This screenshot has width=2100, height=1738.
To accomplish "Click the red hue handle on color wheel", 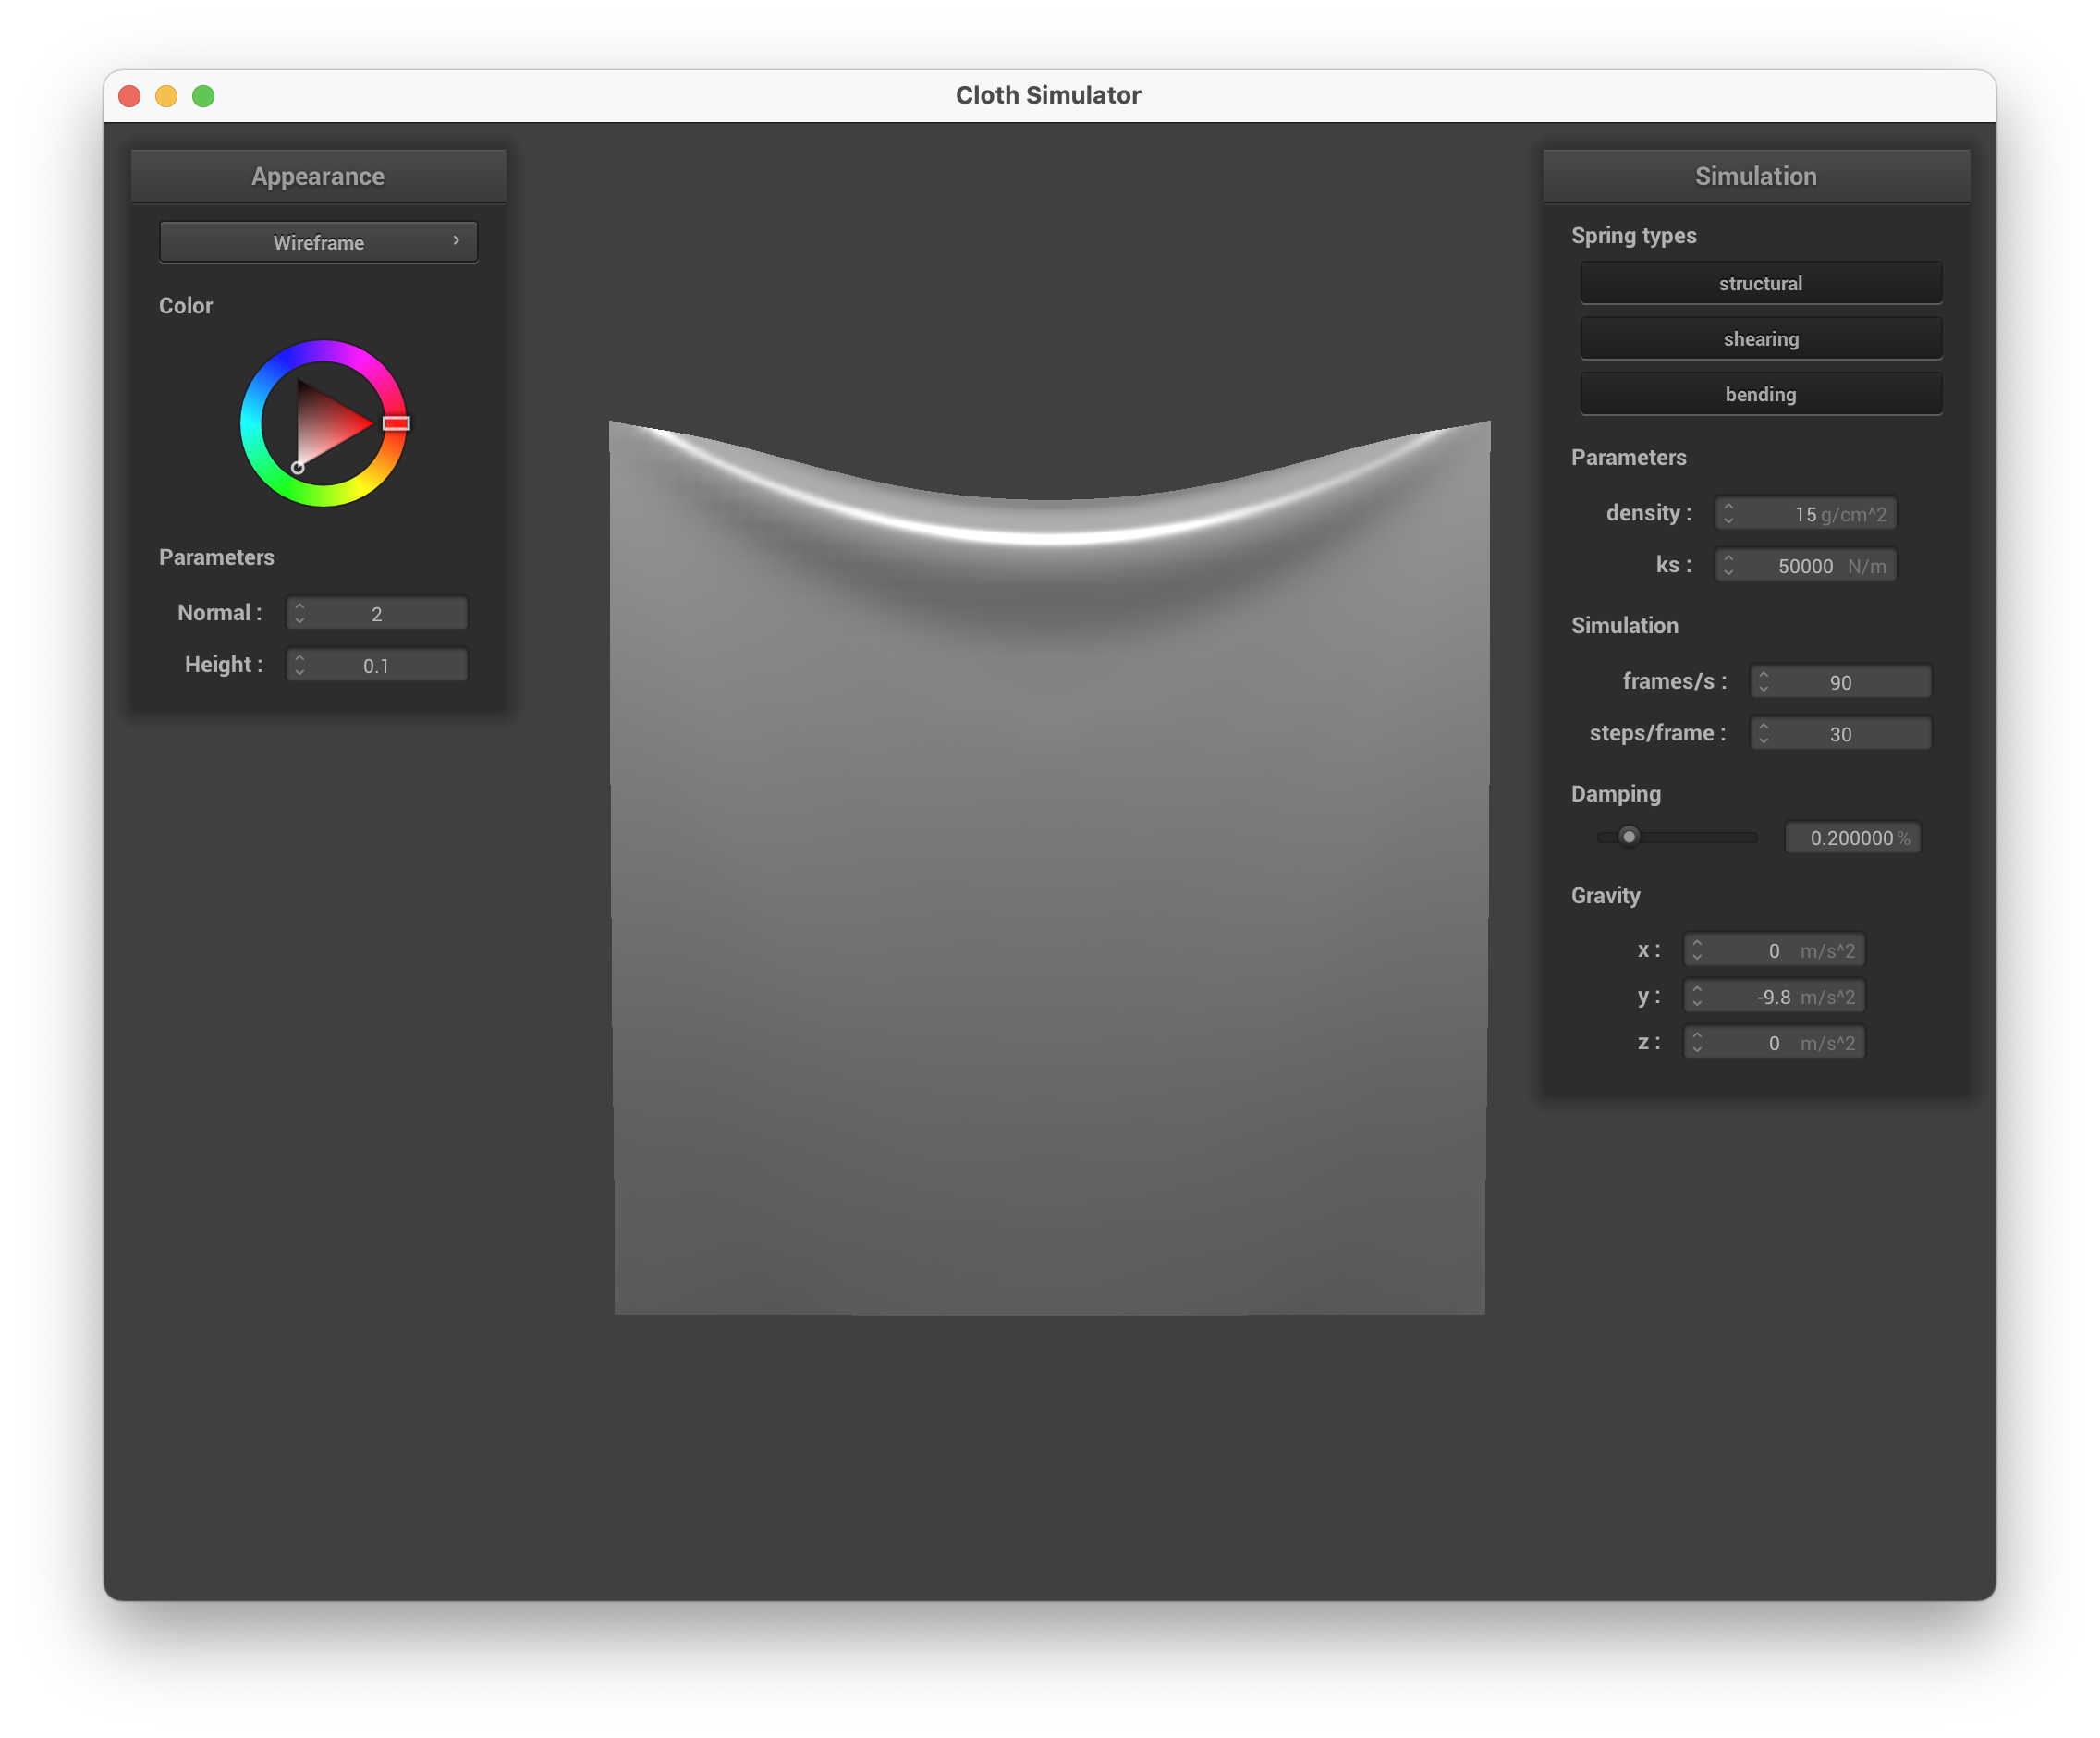I will [396, 423].
